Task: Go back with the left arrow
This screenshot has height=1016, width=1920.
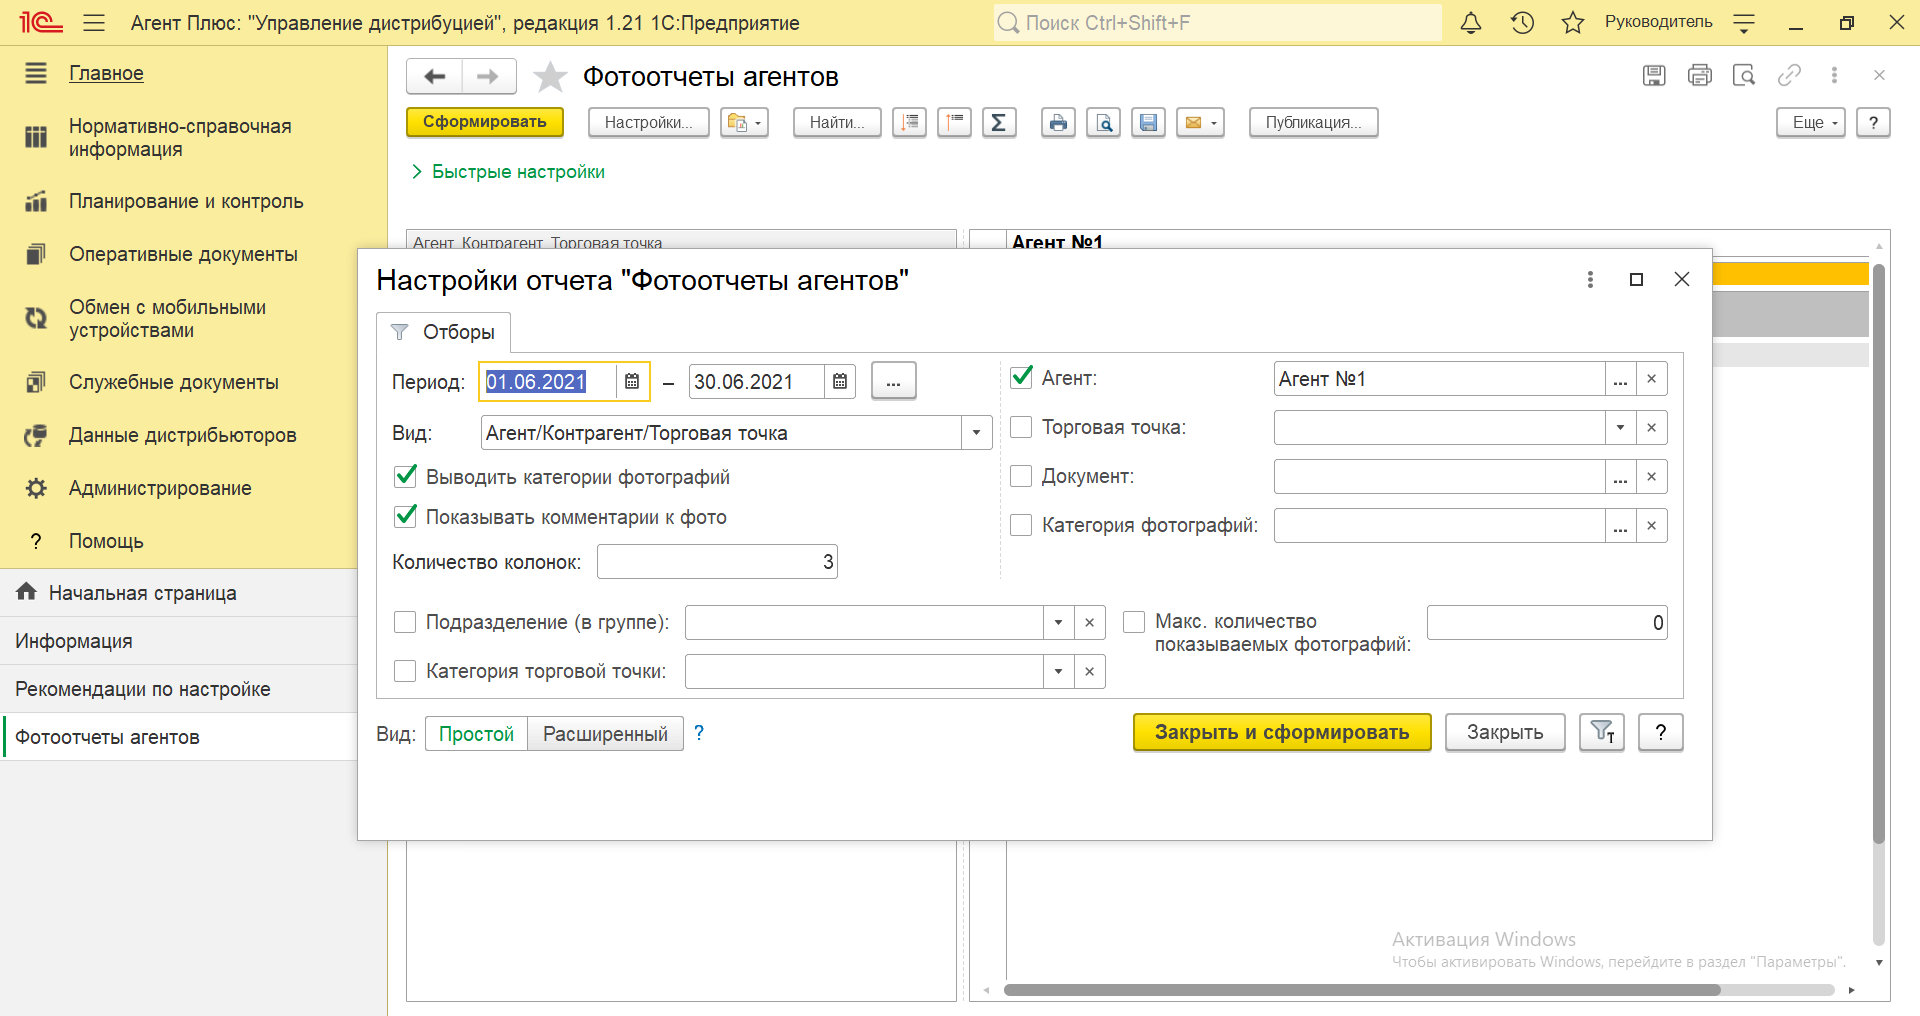Action: pyautogui.click(x=434, y=76)
